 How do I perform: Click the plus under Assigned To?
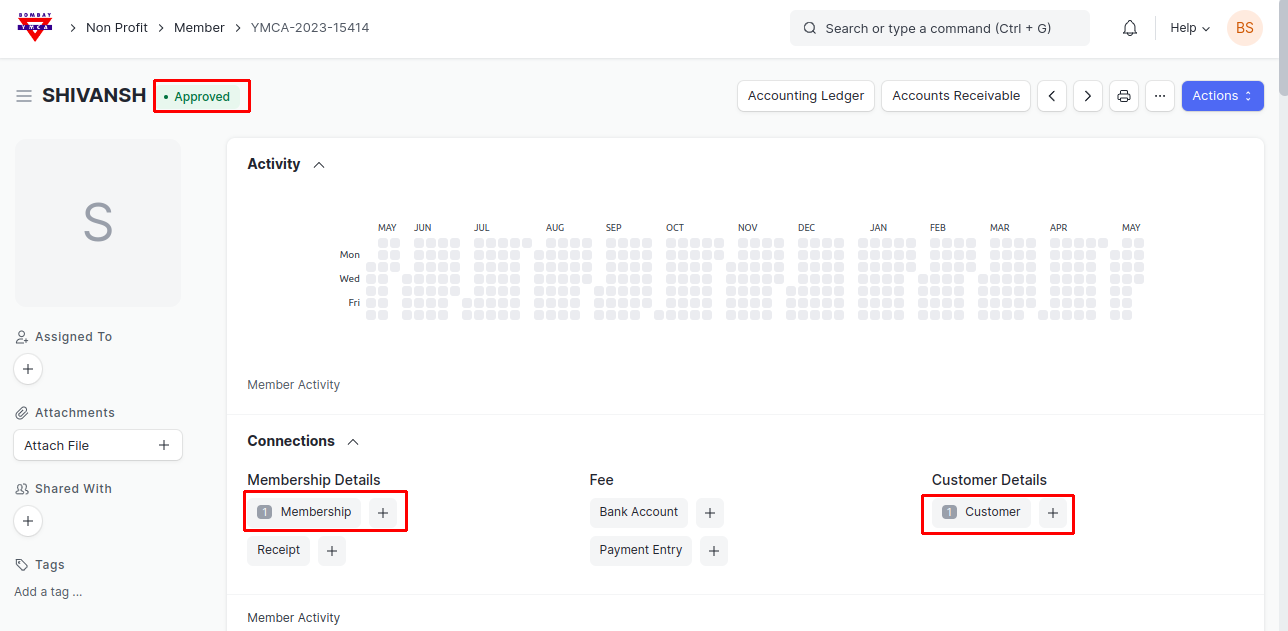click(28, 369)
